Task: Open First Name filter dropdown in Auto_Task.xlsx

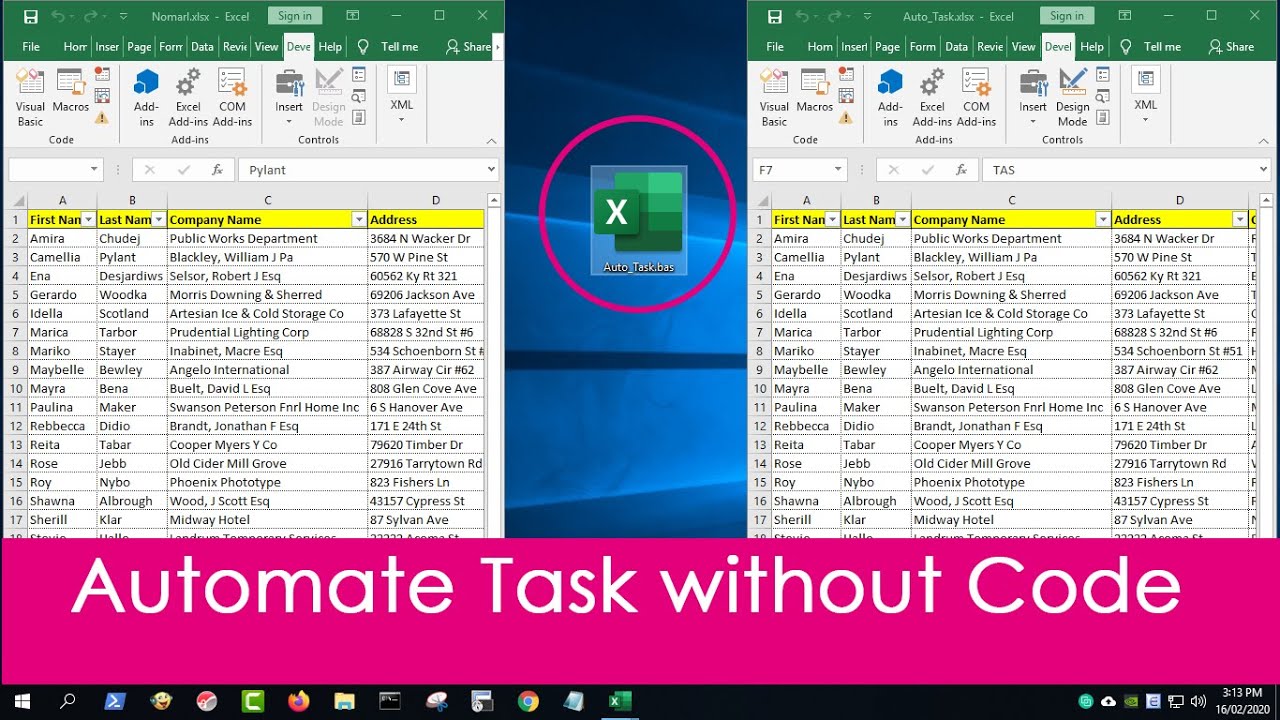Action: point(832,219)
